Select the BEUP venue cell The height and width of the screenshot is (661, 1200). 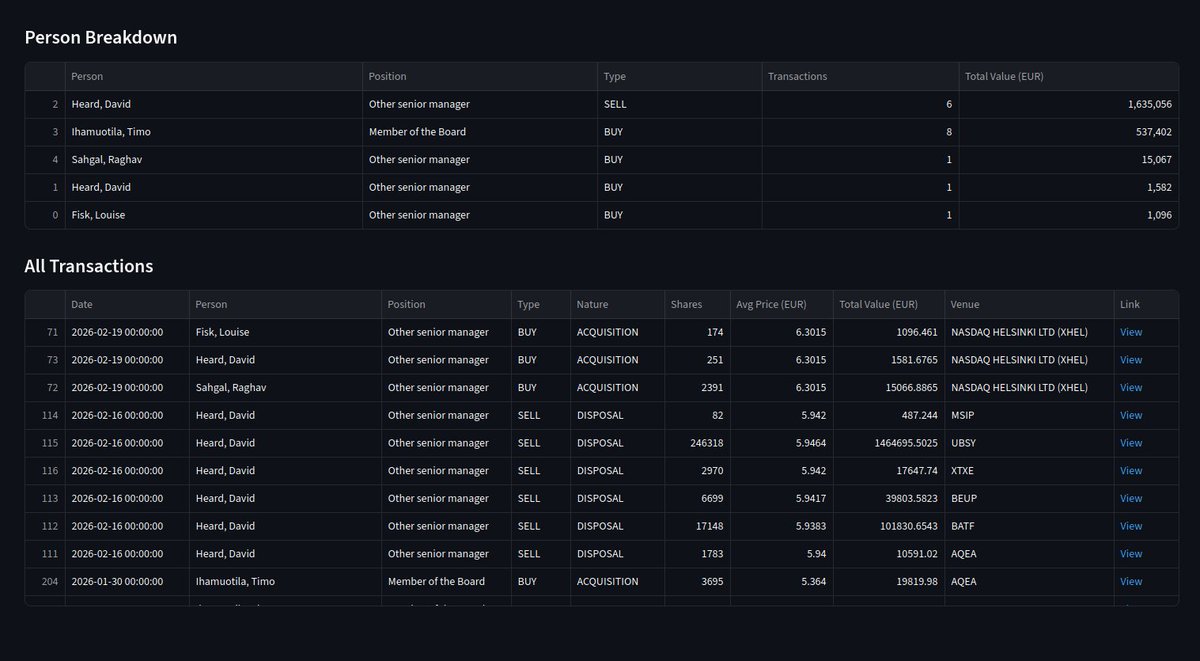(x=1029, y=498)
